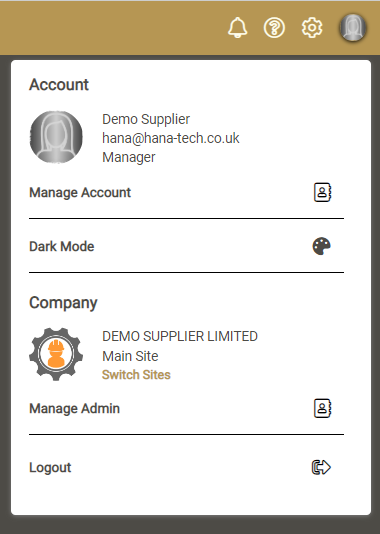The width and height of the screenshot is (380, 534).
Task: Click the large account profile picture
Action: coord(56,137)
